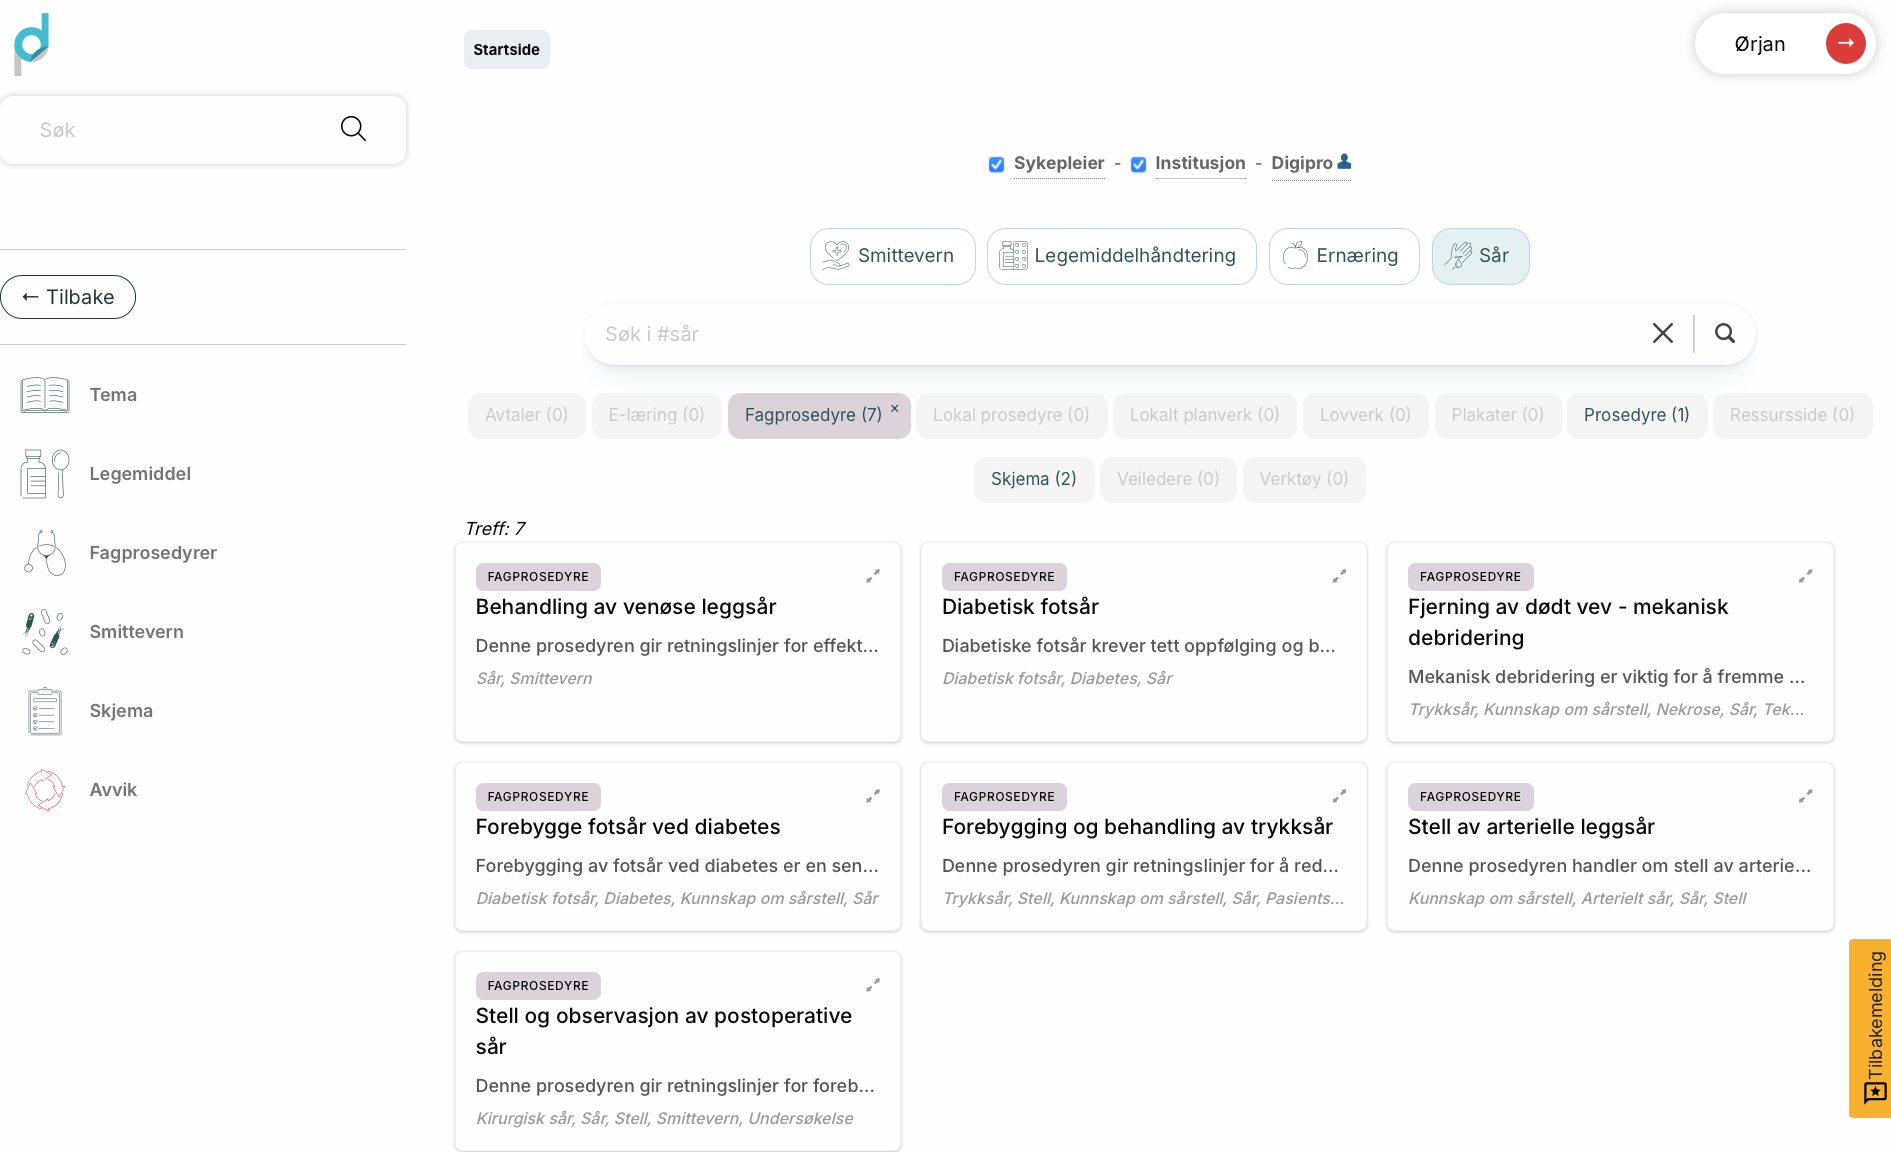Expand the Stell av arterielle leggsår card

click(x=1805, y=796)
